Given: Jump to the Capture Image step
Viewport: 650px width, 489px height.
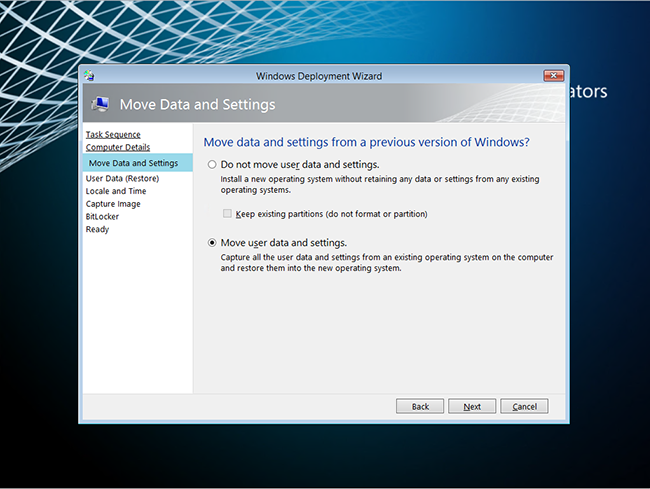Looking at the screenshot, I should point(113,204).
